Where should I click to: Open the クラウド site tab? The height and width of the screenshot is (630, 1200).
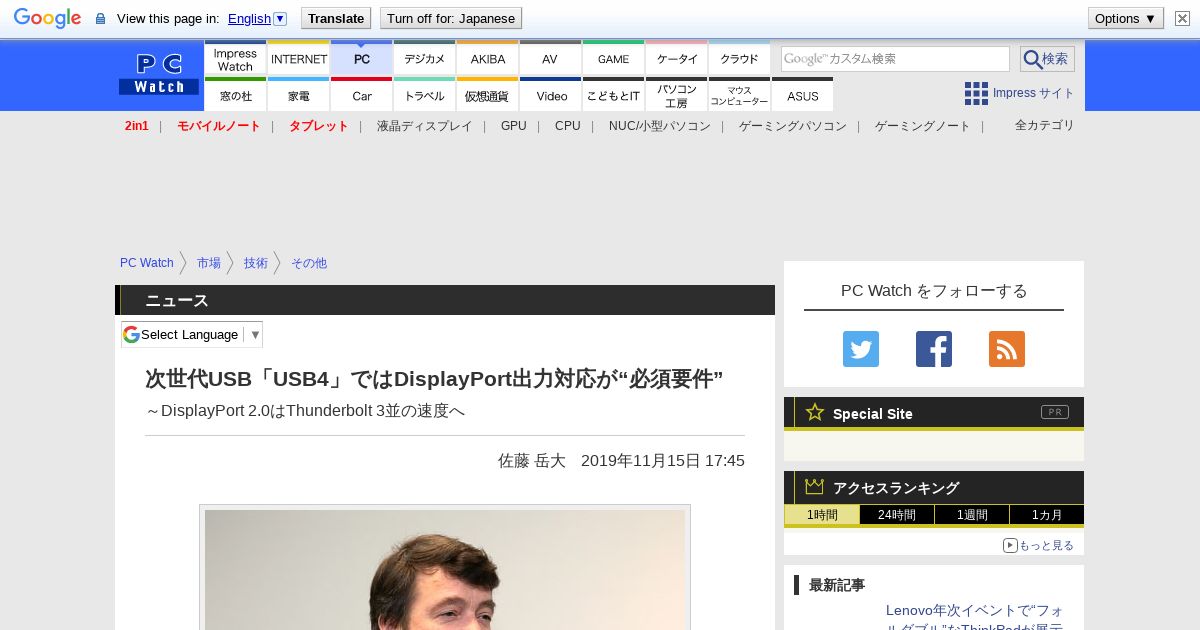[740, 59]
